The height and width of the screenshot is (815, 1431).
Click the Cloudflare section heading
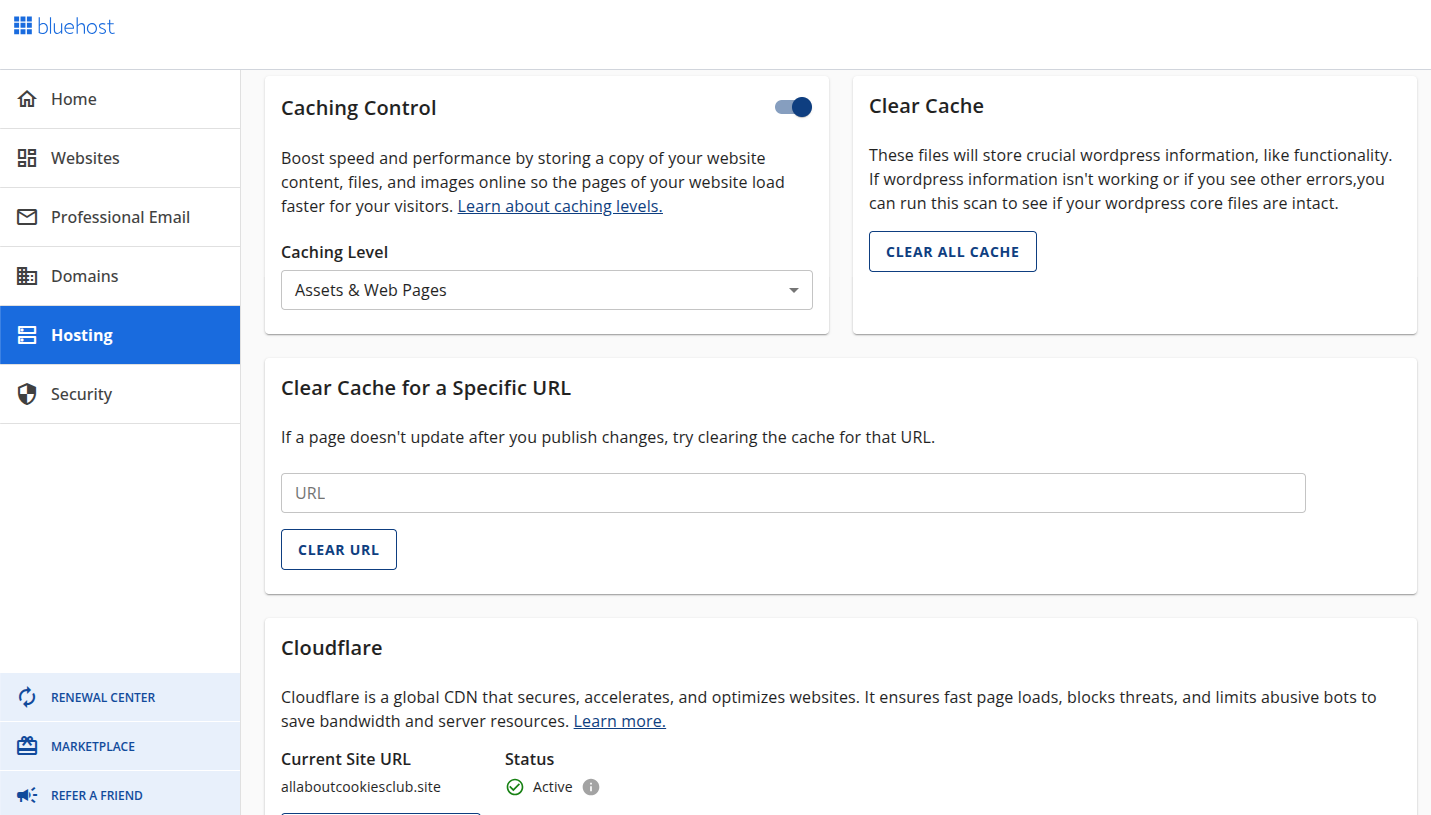332,648
